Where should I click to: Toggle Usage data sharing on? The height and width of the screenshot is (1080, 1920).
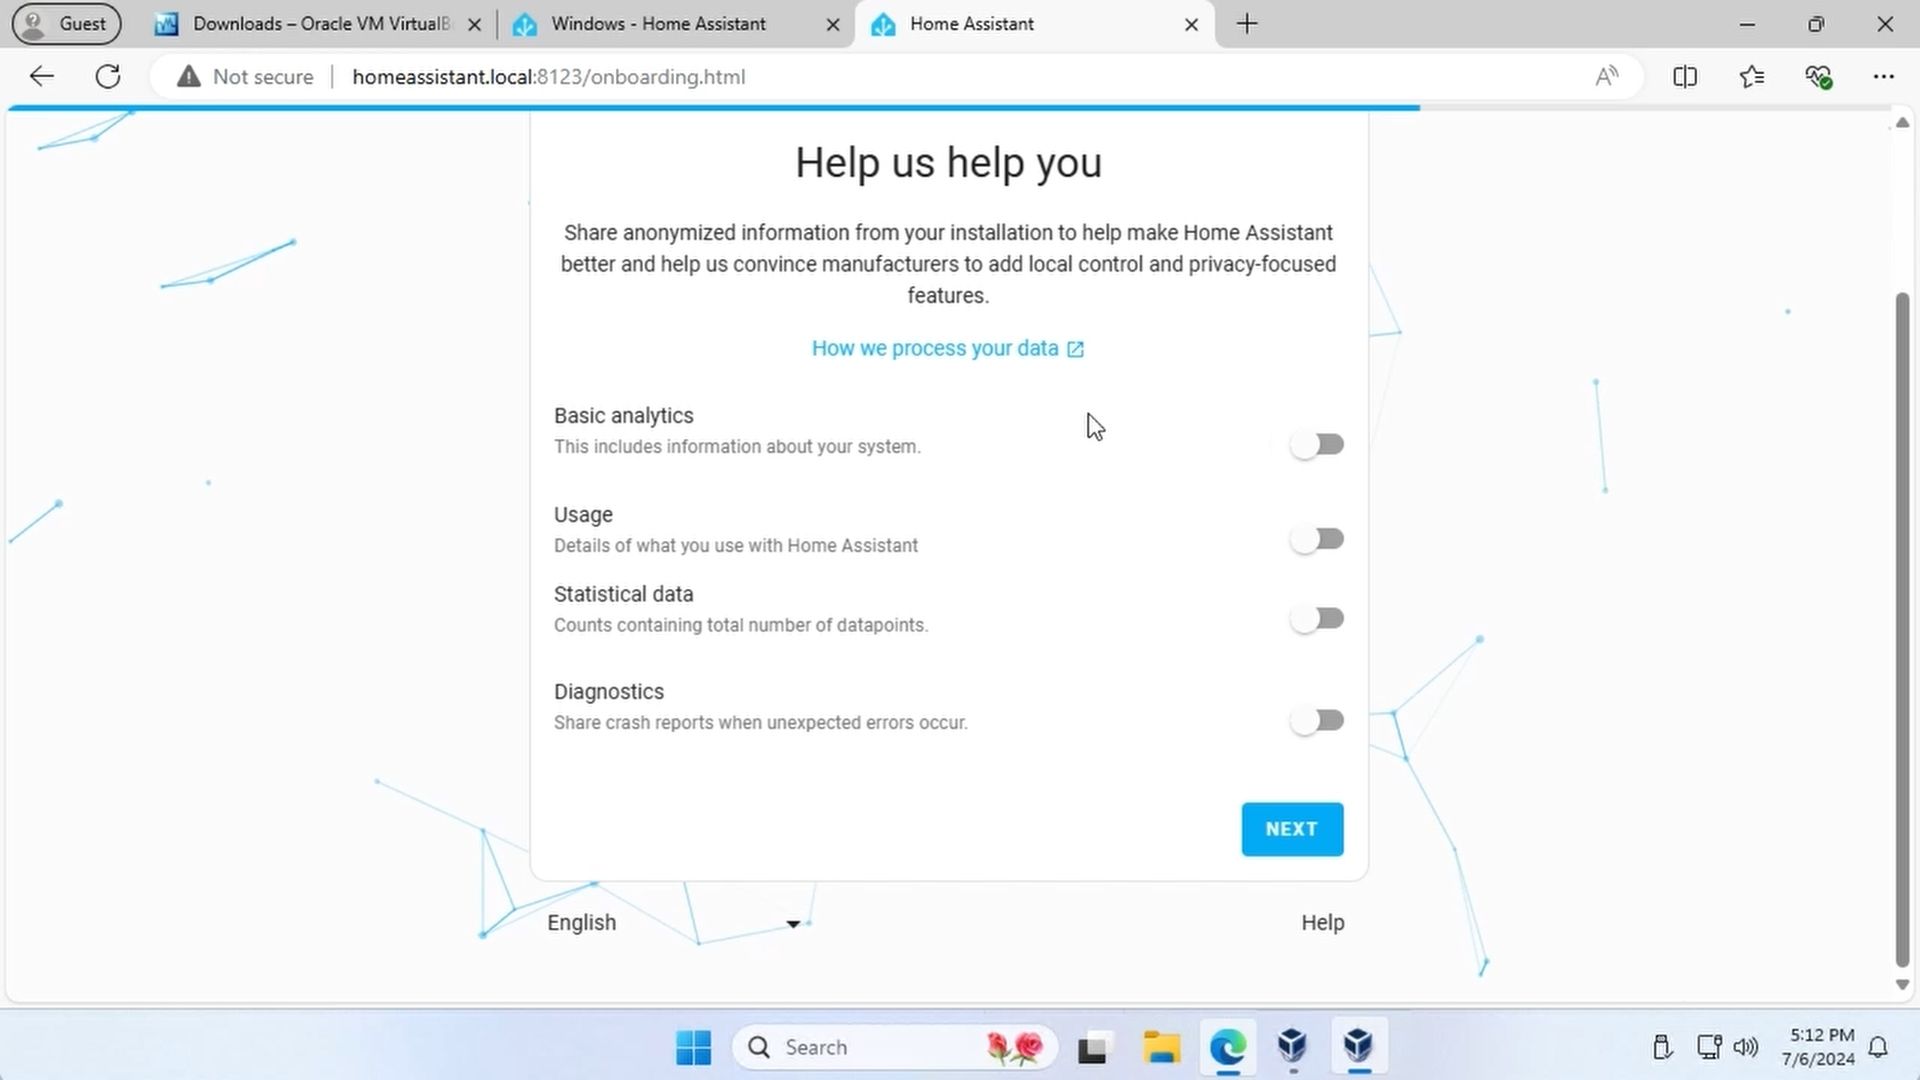point(1315,538)
